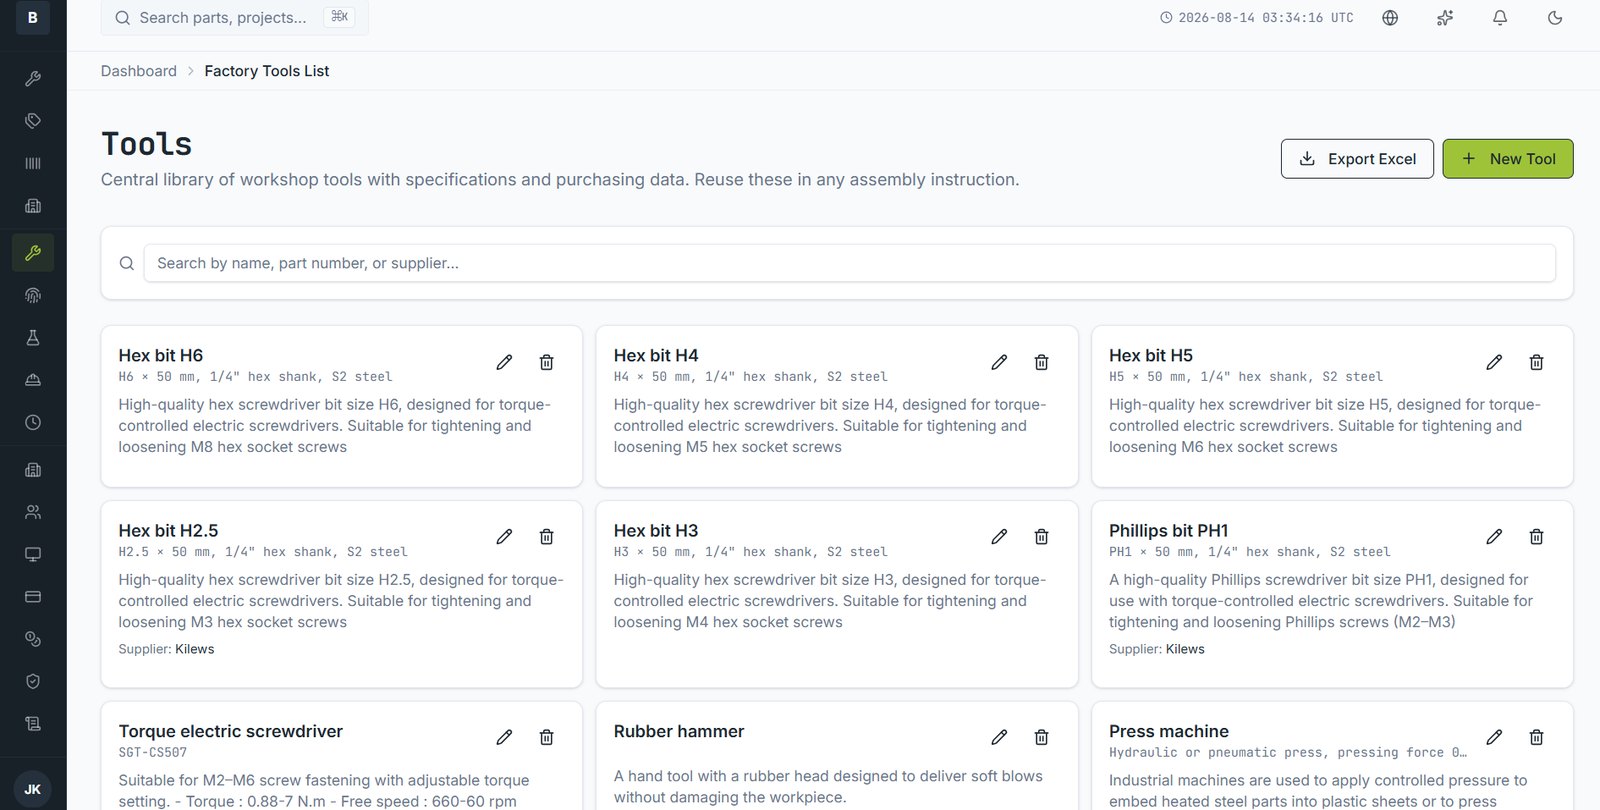
Task: Open the fingerprint icon in the sidebar
Action: 33,295
